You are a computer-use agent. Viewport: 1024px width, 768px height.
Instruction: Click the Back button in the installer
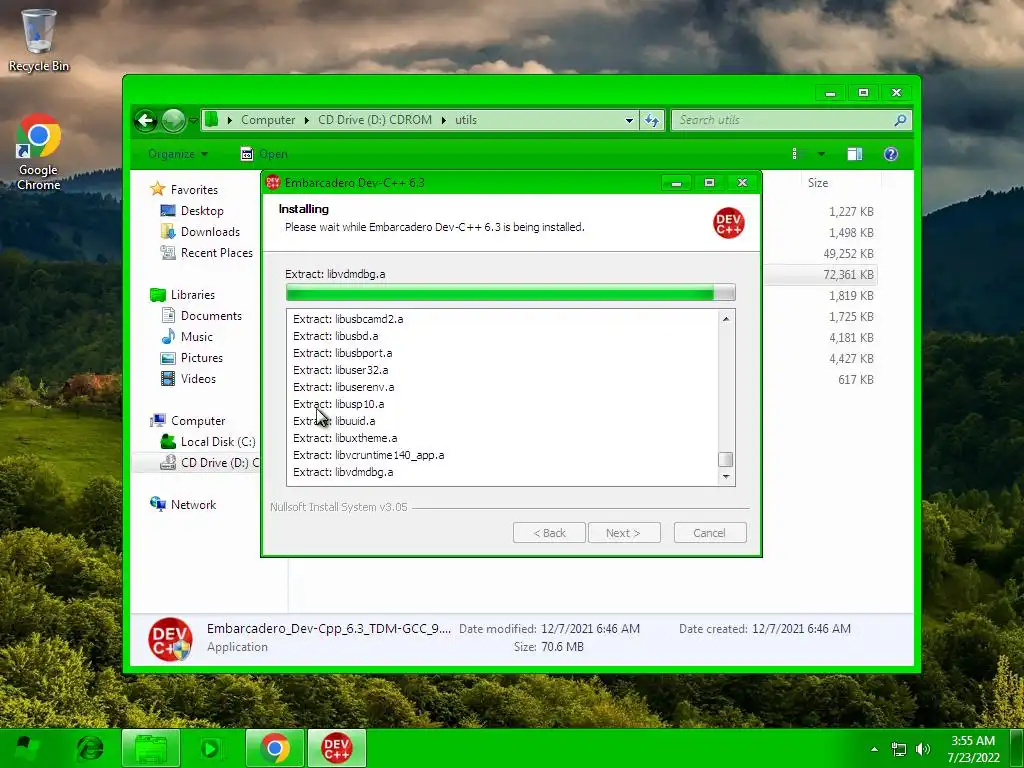coord(549,533)
